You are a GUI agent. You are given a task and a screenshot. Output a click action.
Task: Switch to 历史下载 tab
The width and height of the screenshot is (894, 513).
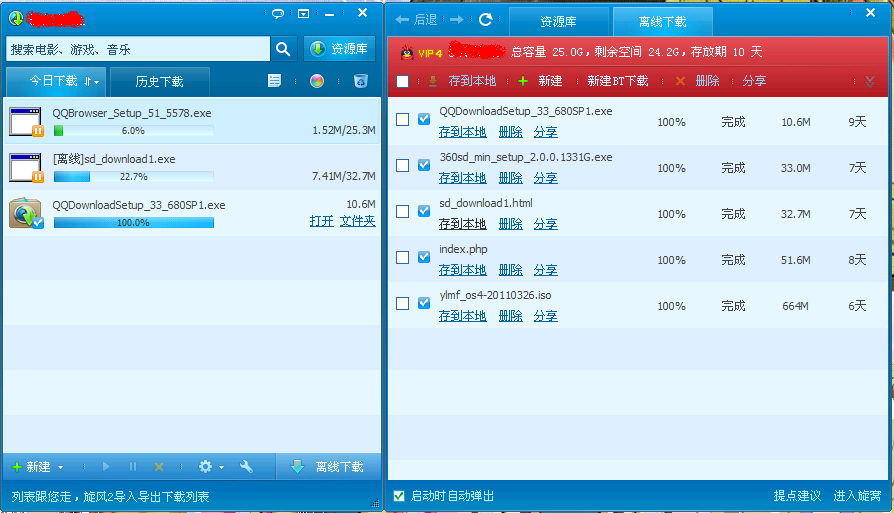160,82
